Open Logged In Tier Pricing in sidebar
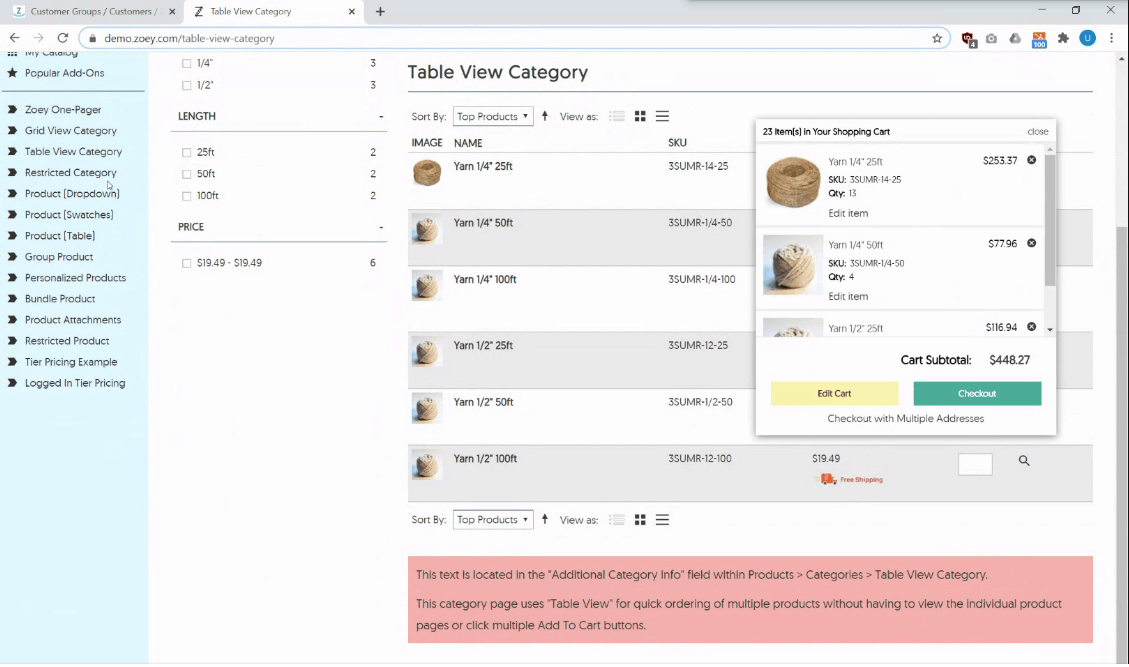1129x667 pixels. pos(75,382)
